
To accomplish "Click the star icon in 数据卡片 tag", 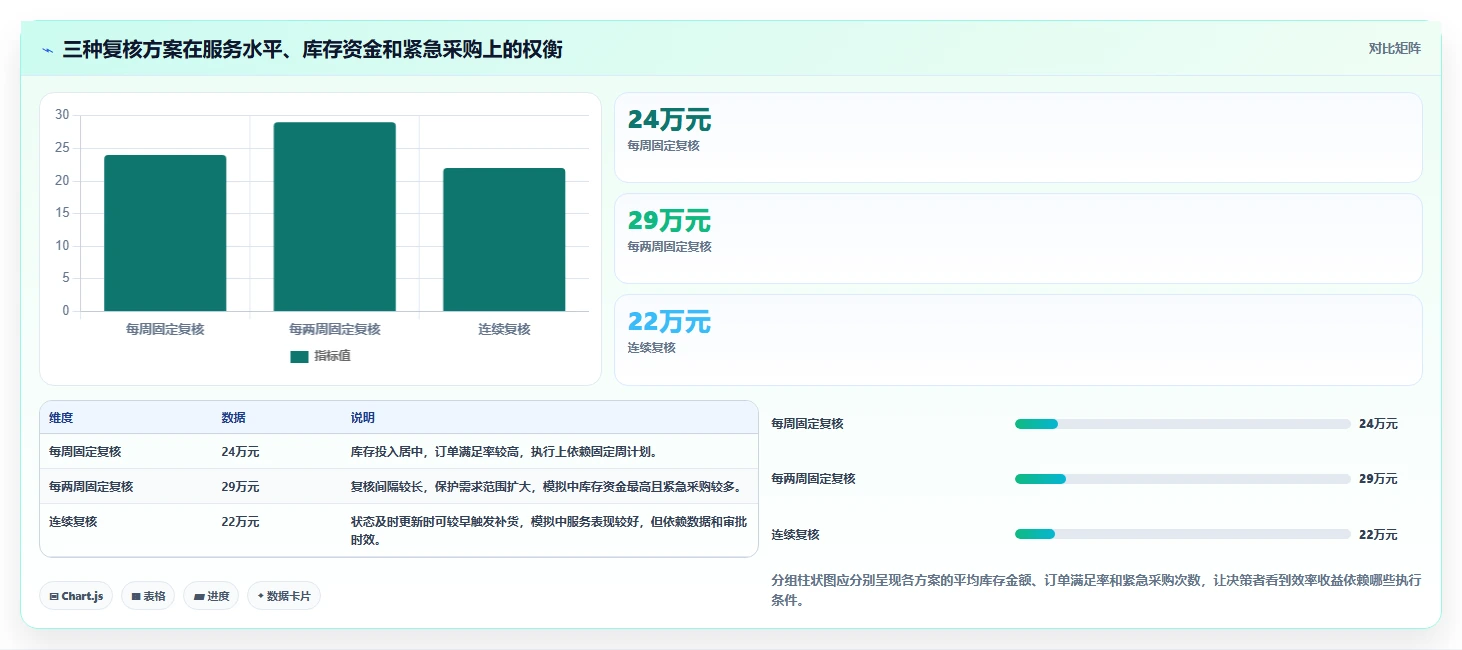I will [261, 596].
